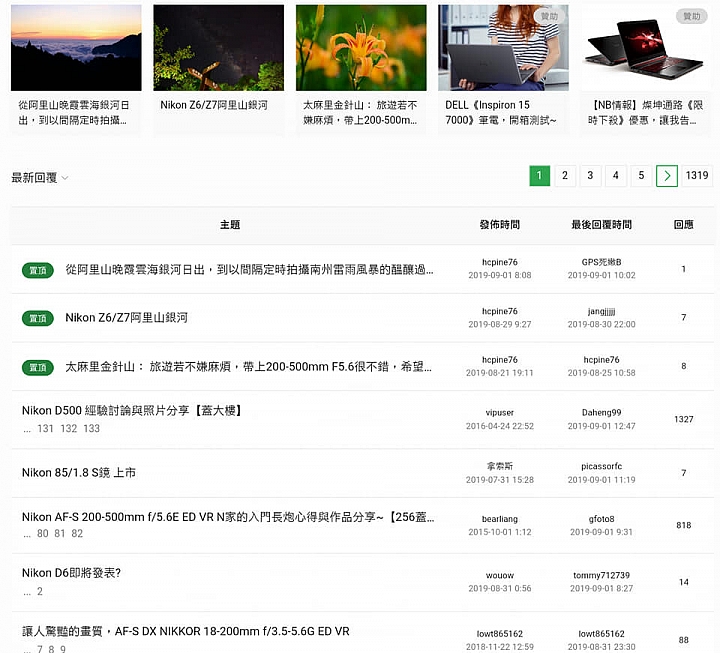Open the Milky Way night sky thumbnail
Viewport: 720px width, 653px height.
219,48
